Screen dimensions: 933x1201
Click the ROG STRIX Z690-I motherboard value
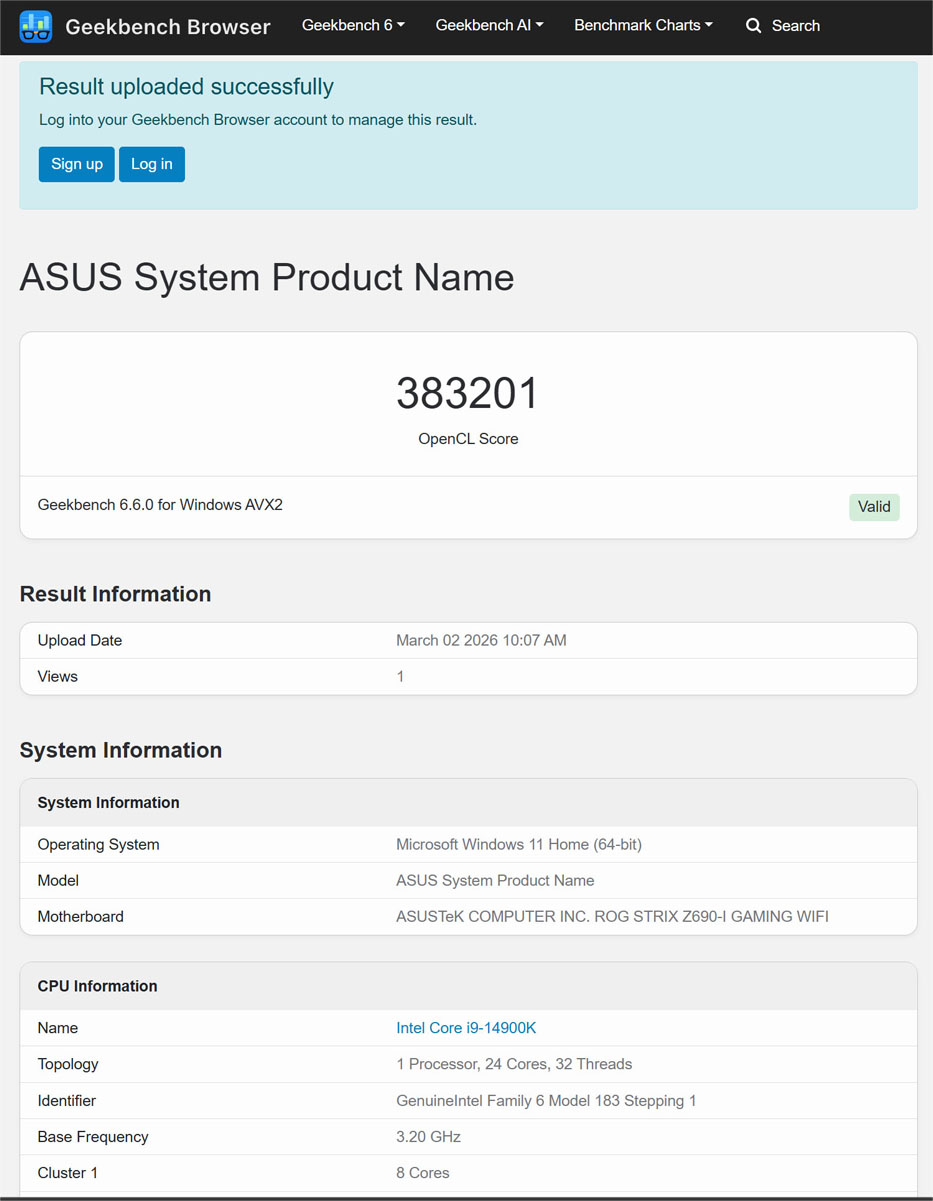click(612, 916)
